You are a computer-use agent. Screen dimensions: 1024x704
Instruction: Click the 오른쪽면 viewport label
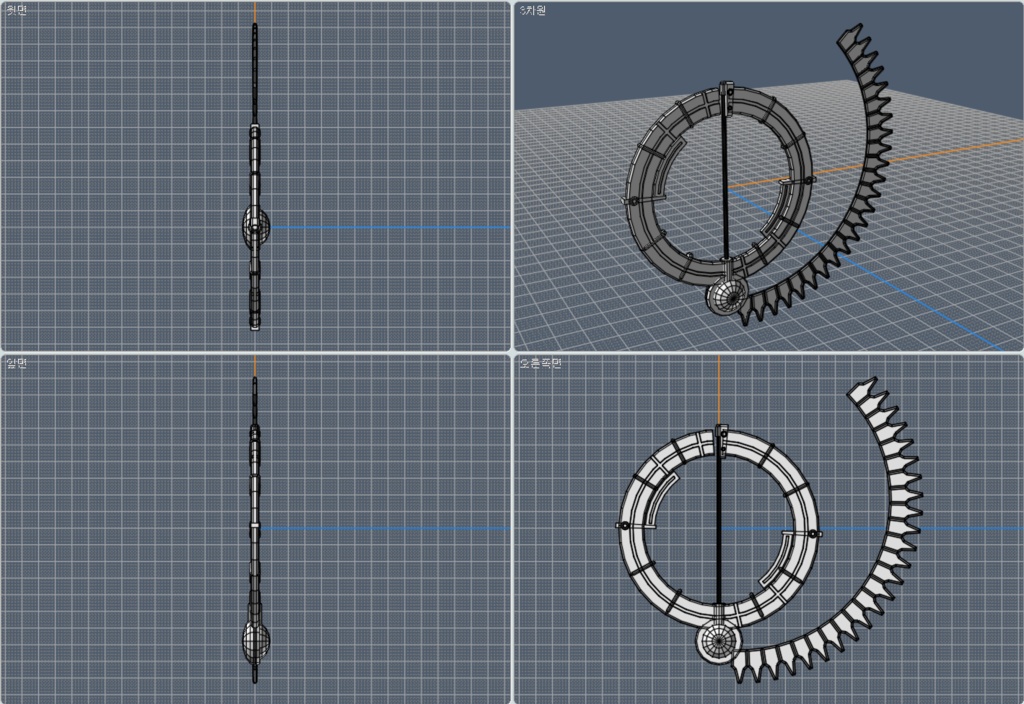click(541, 361)
